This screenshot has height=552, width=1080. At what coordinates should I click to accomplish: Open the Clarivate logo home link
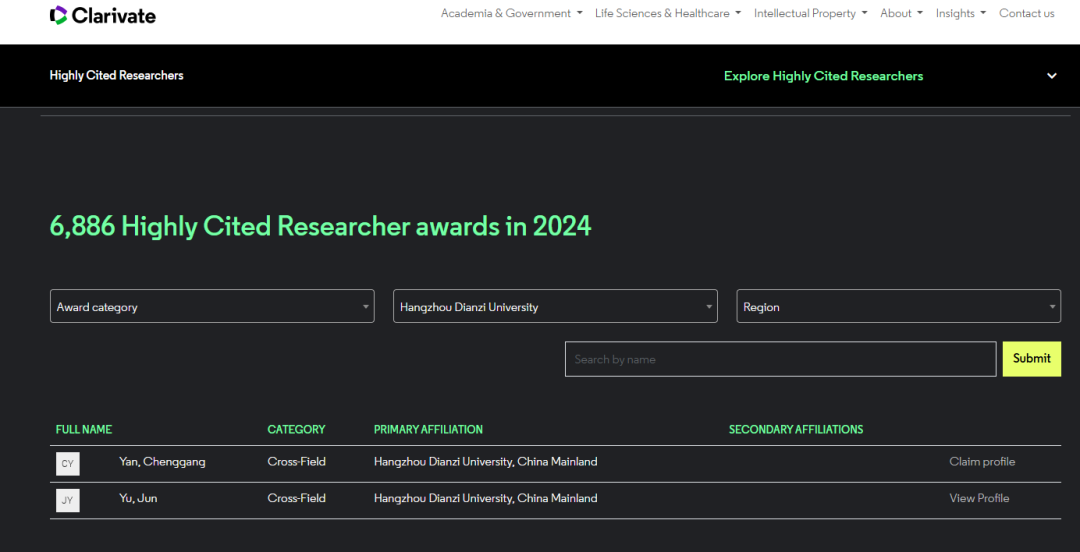103,14
